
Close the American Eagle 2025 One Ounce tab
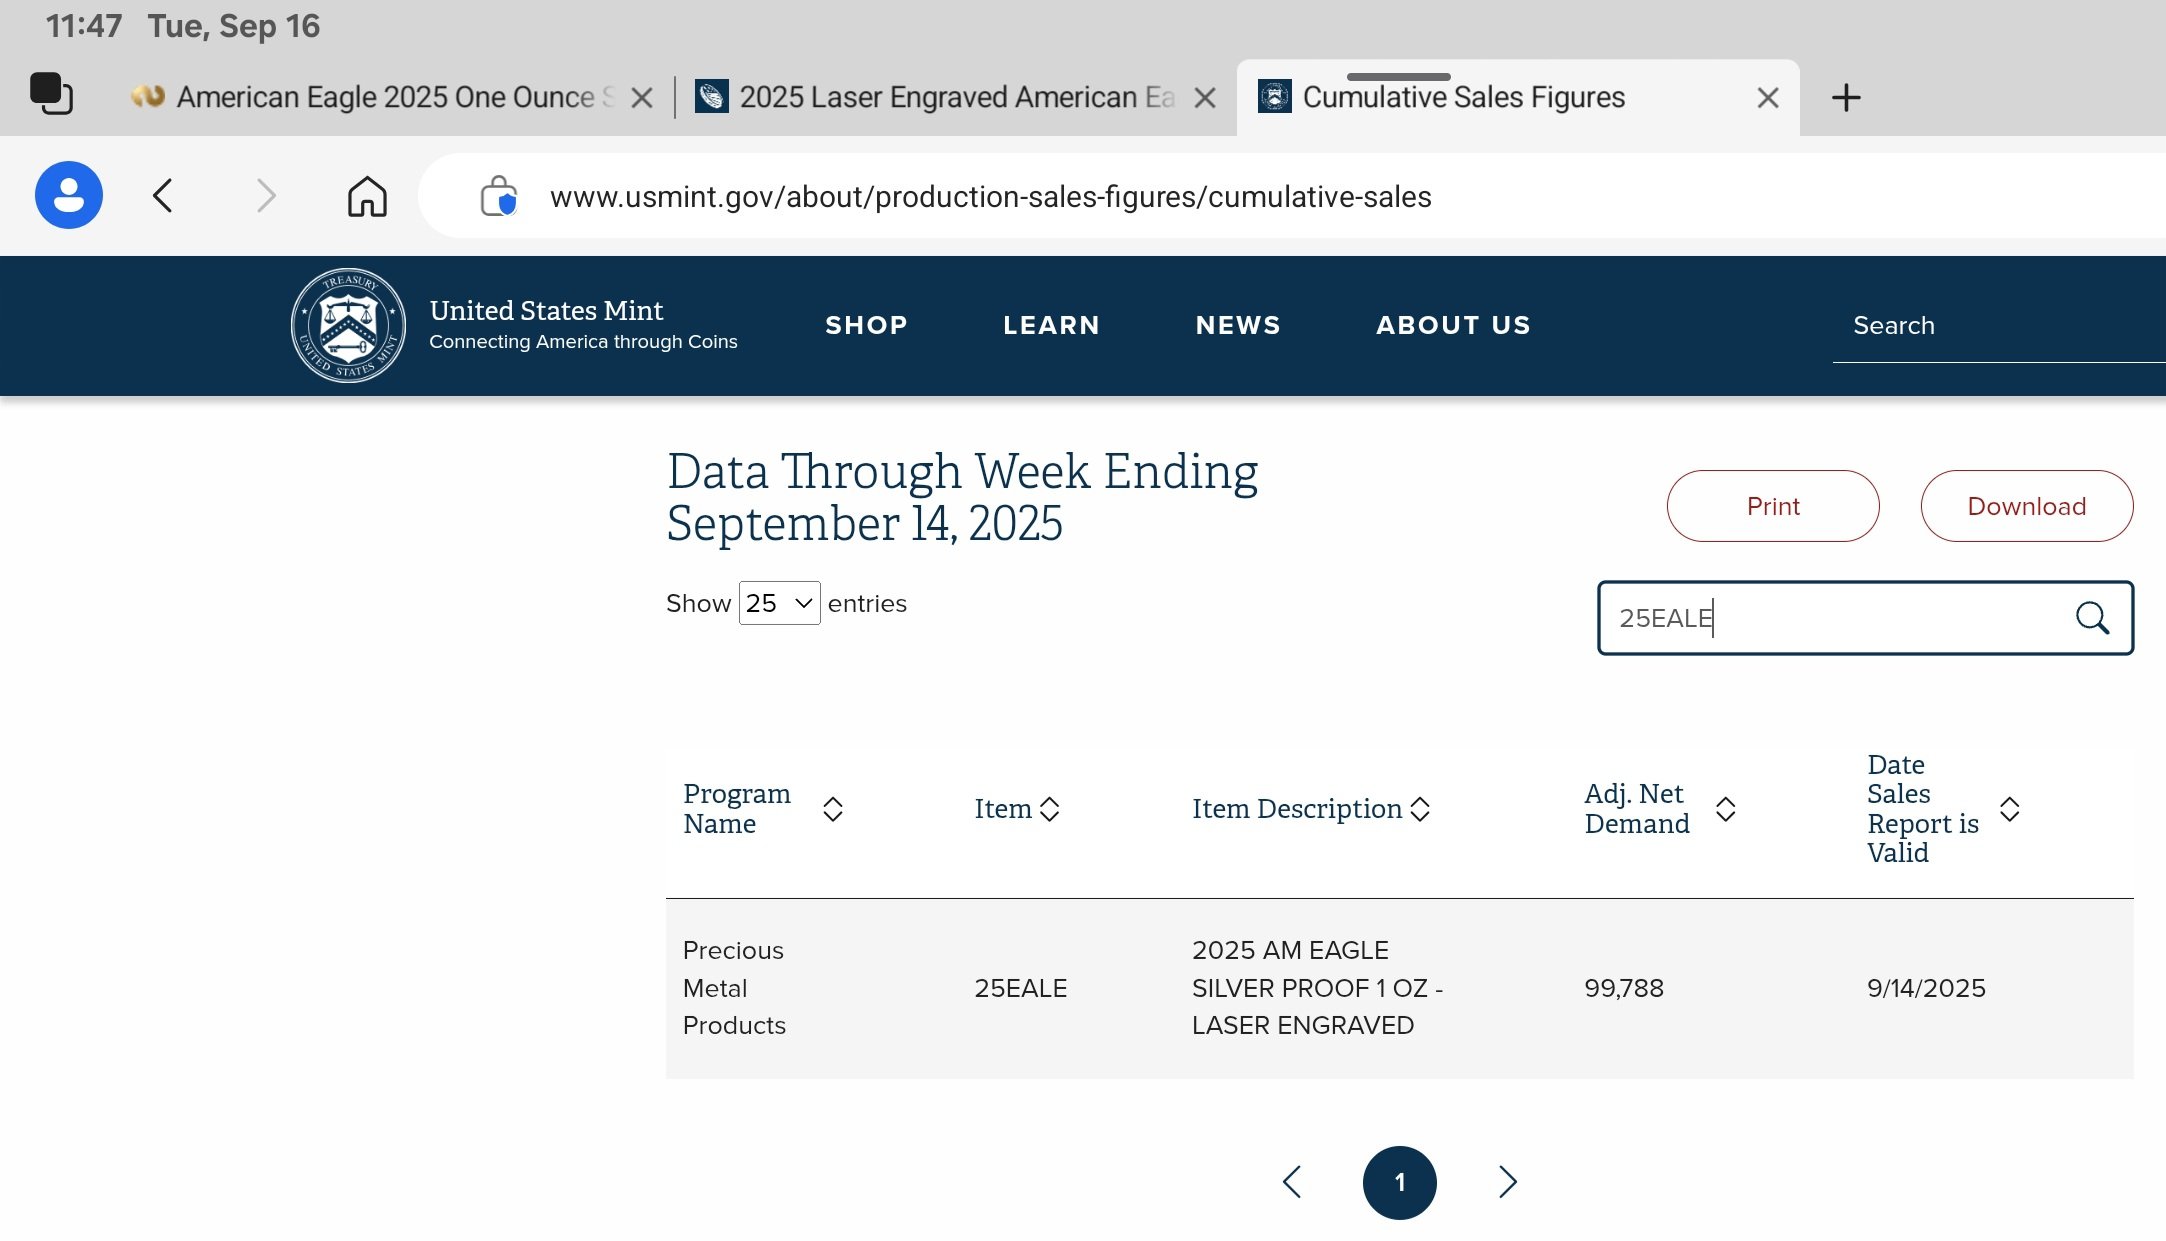642,97
